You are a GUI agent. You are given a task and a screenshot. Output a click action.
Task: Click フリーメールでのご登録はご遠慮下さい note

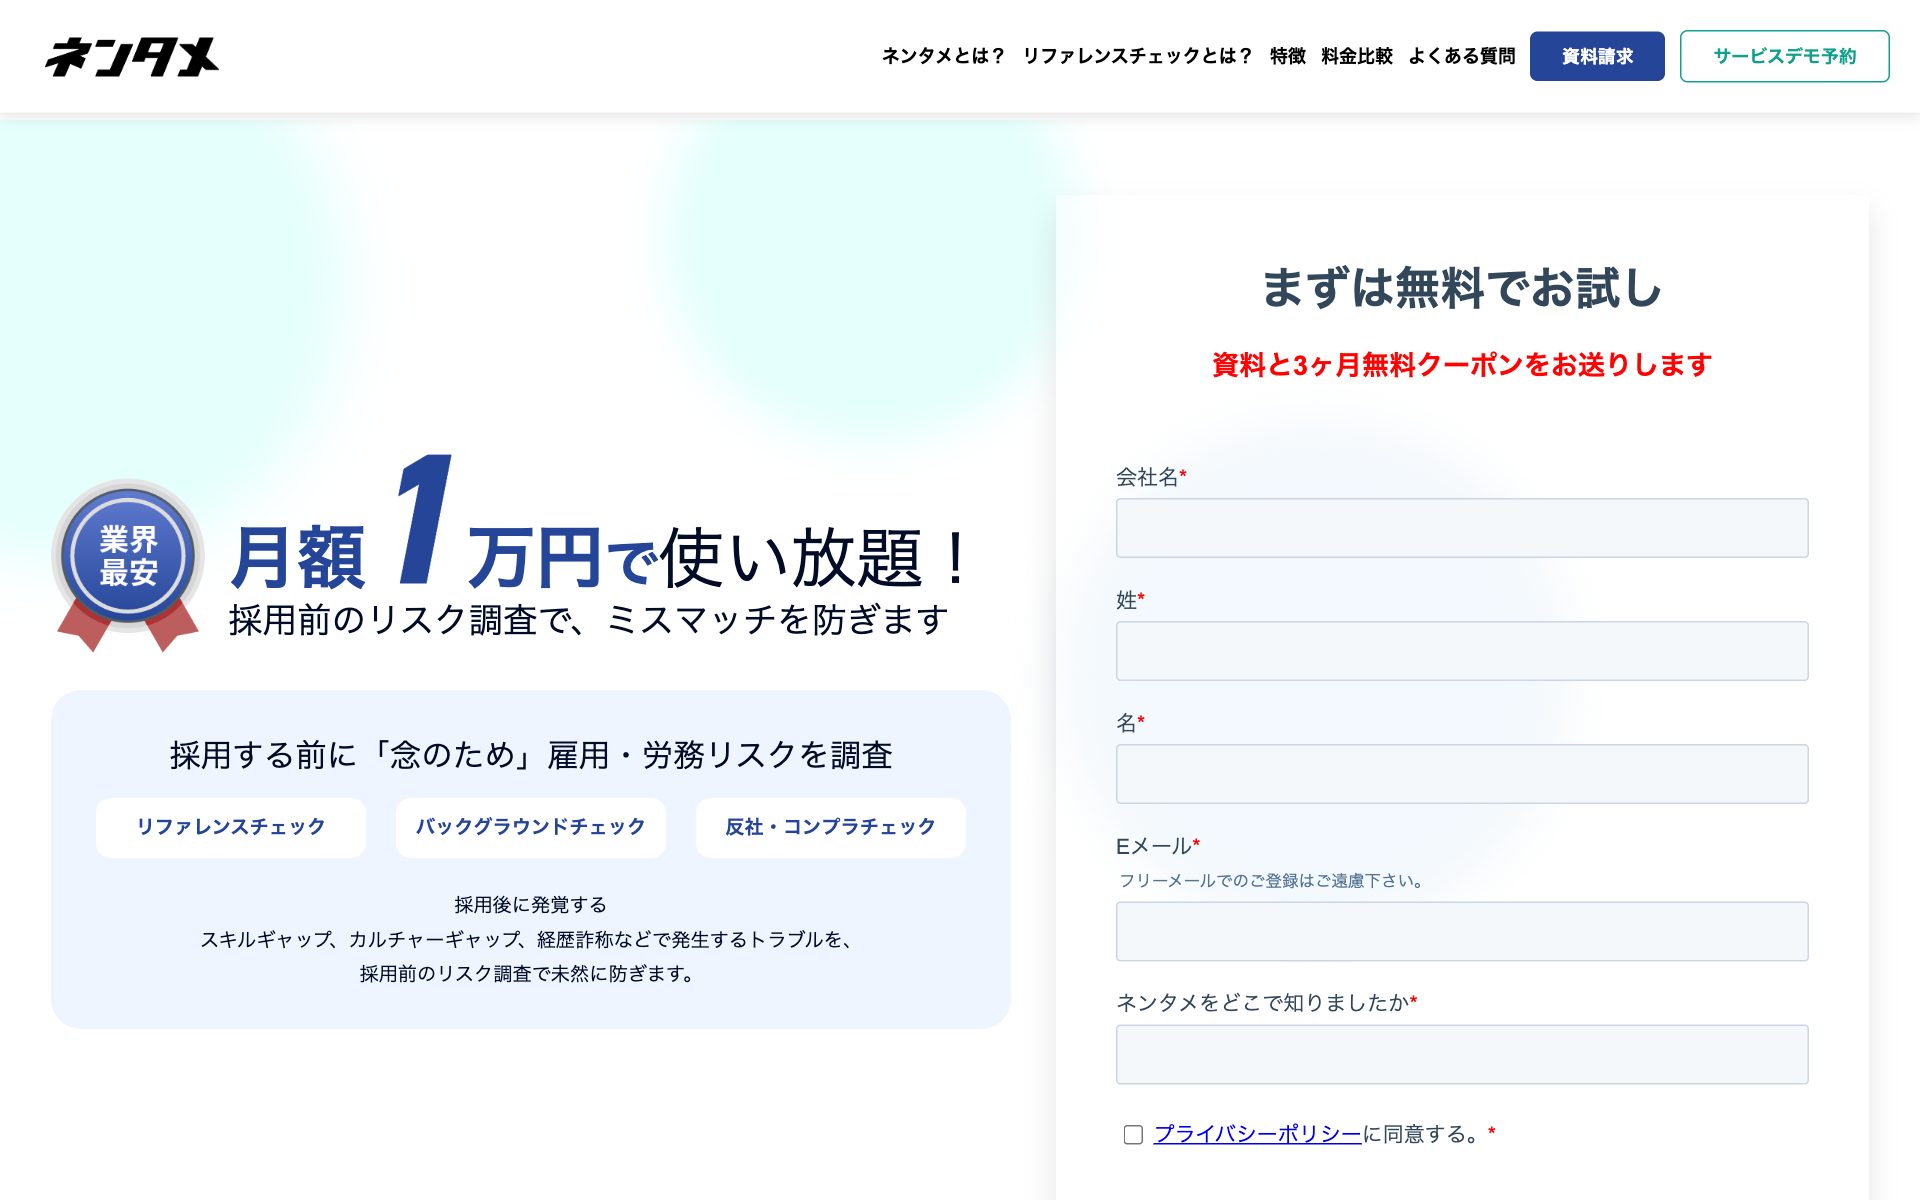click(x=1271, y=881)
